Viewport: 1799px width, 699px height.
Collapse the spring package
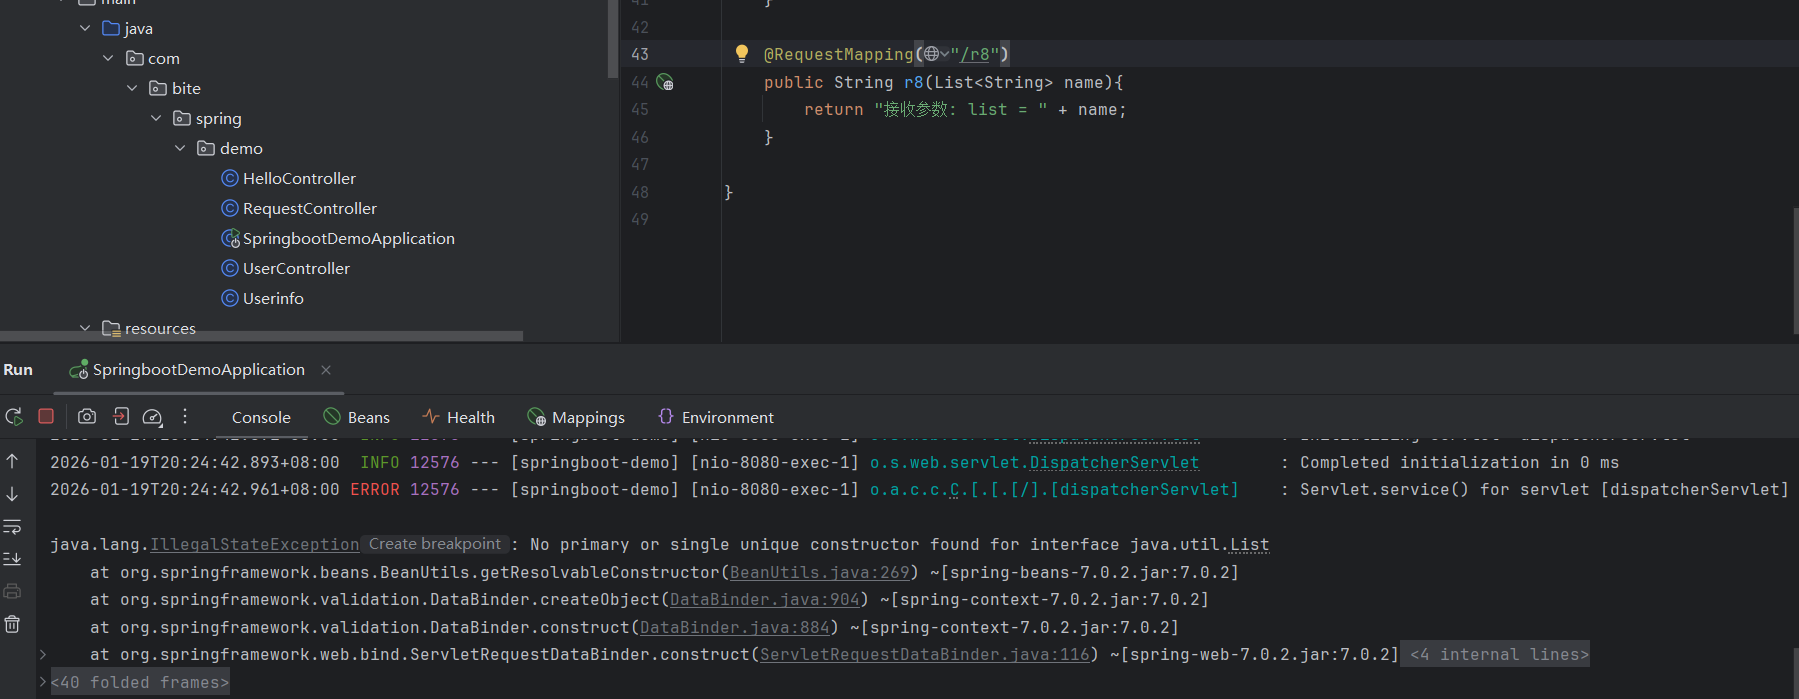(156, 118)
